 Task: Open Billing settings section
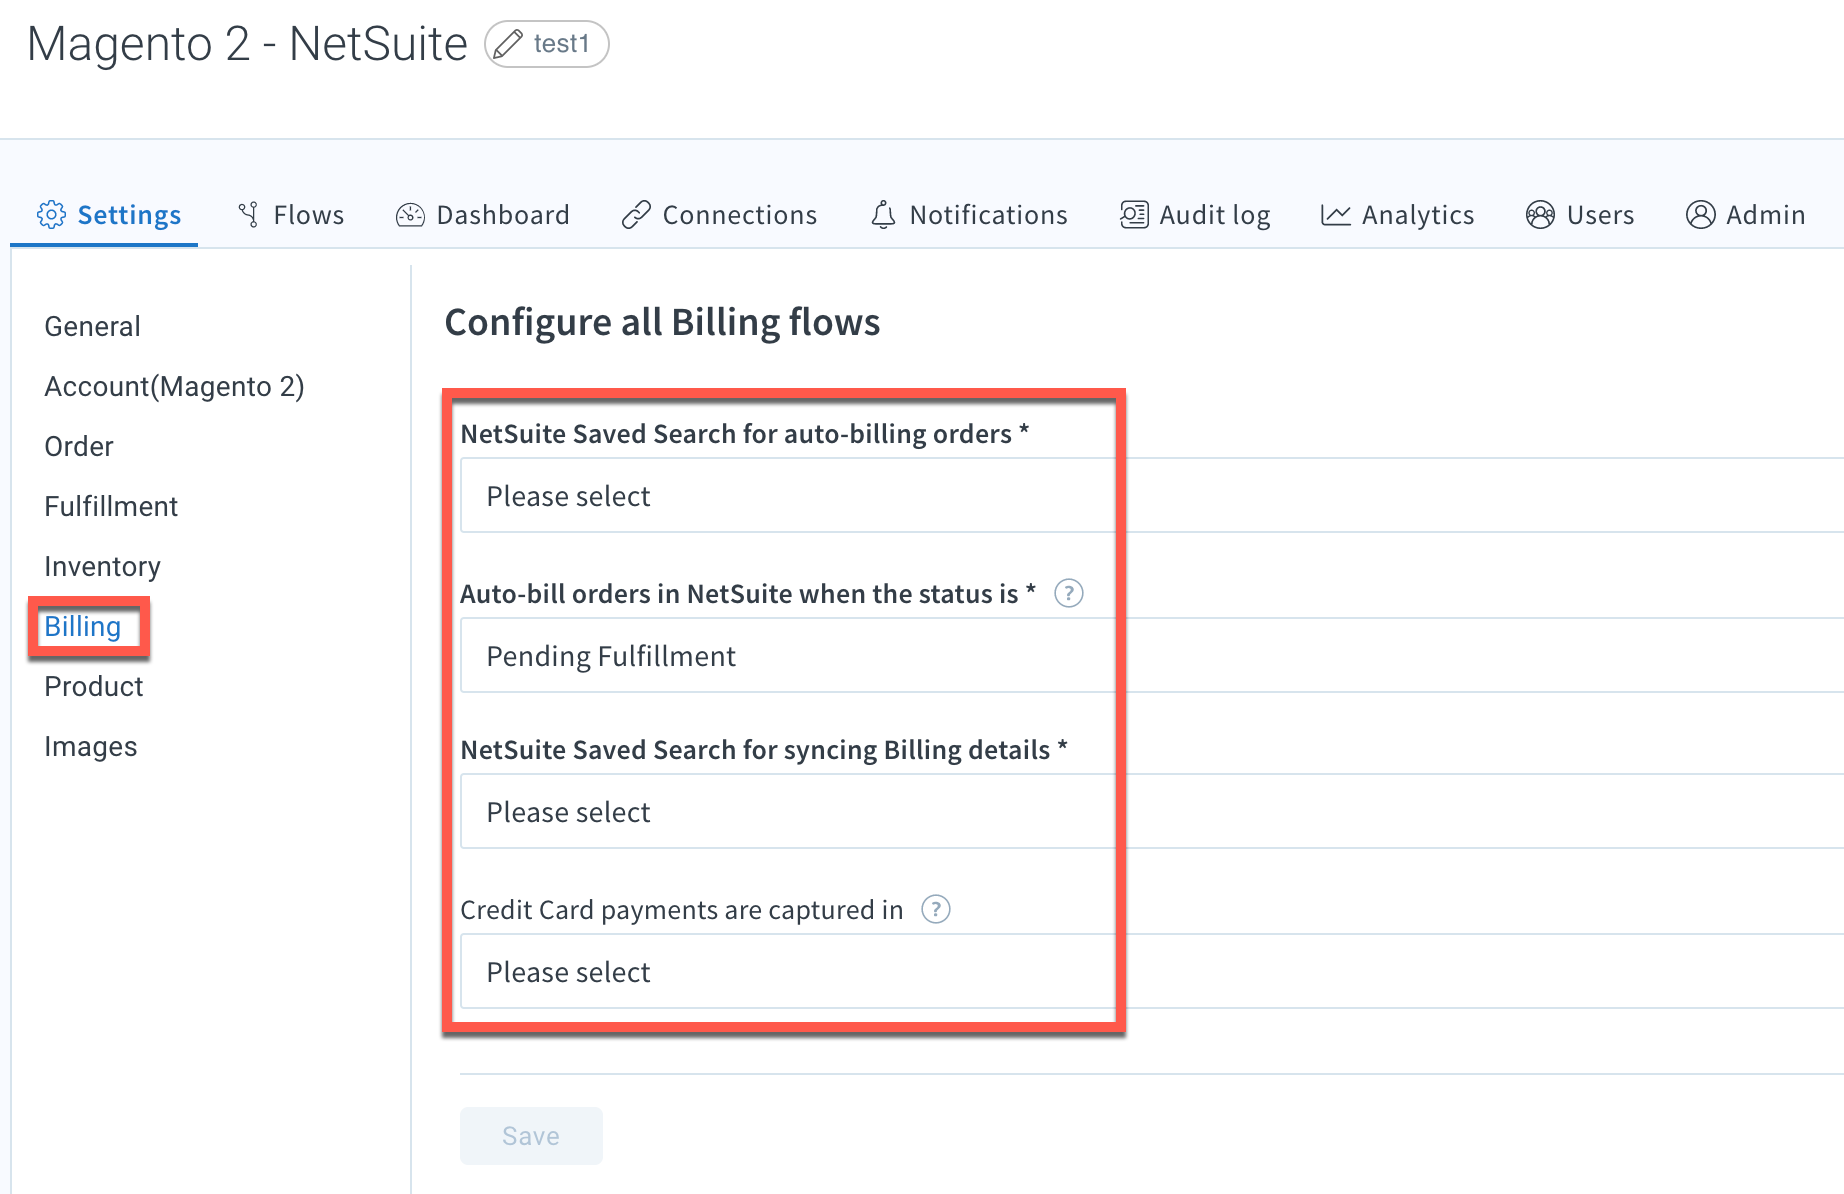click(83, 626)
